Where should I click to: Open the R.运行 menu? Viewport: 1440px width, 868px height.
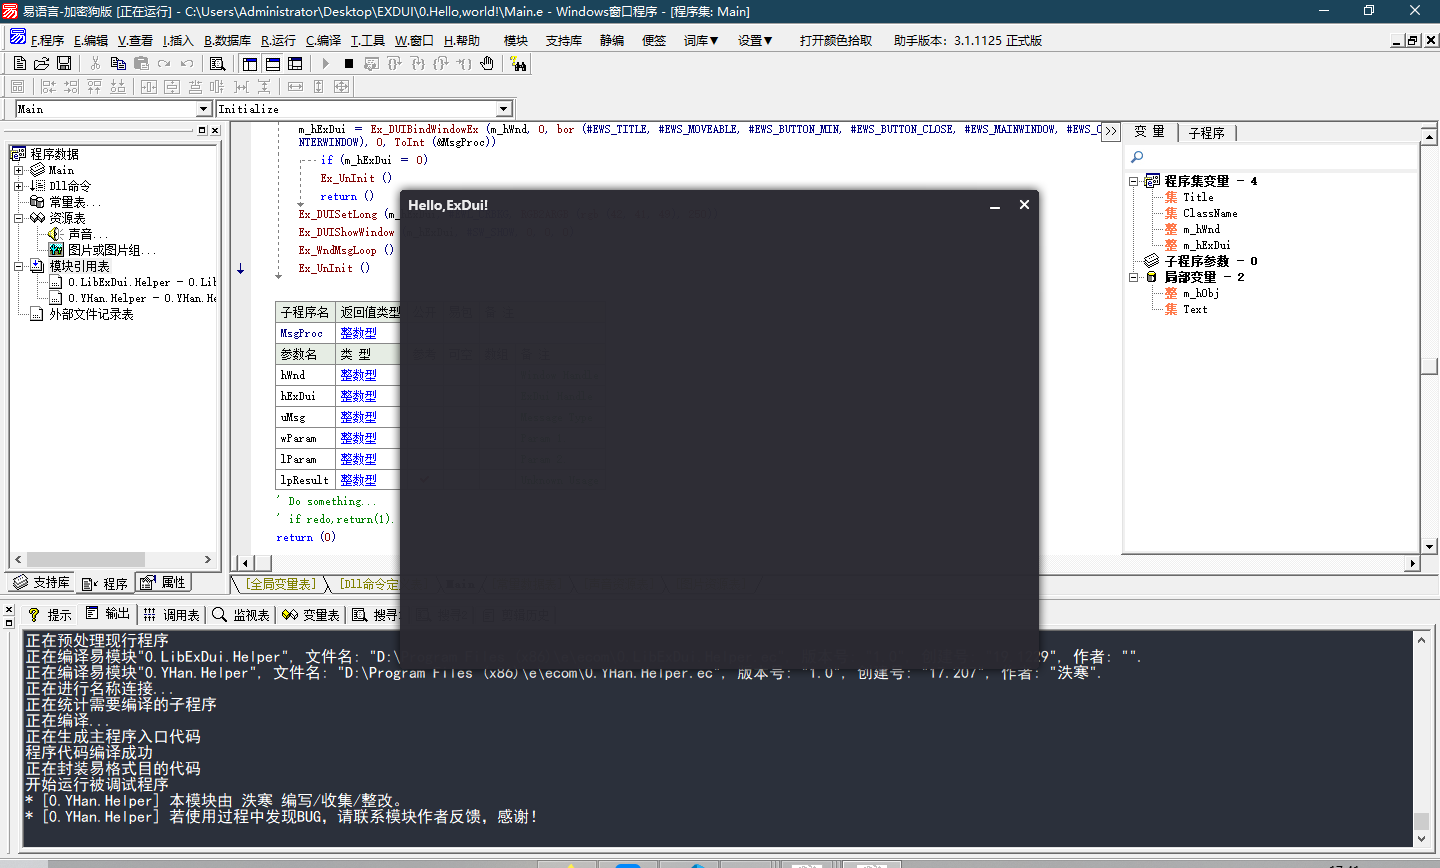(278, 40)
